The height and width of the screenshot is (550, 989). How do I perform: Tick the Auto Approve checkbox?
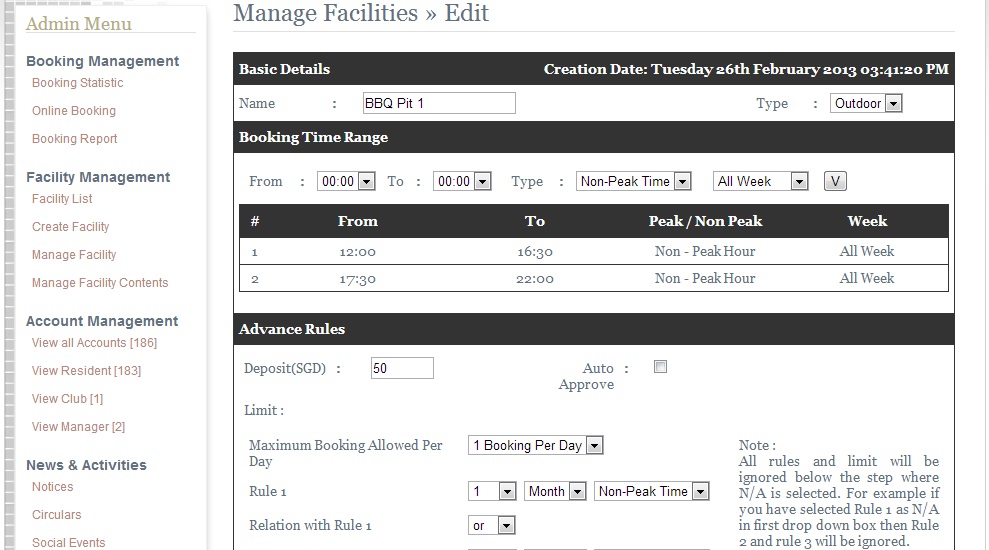[660, 367]
